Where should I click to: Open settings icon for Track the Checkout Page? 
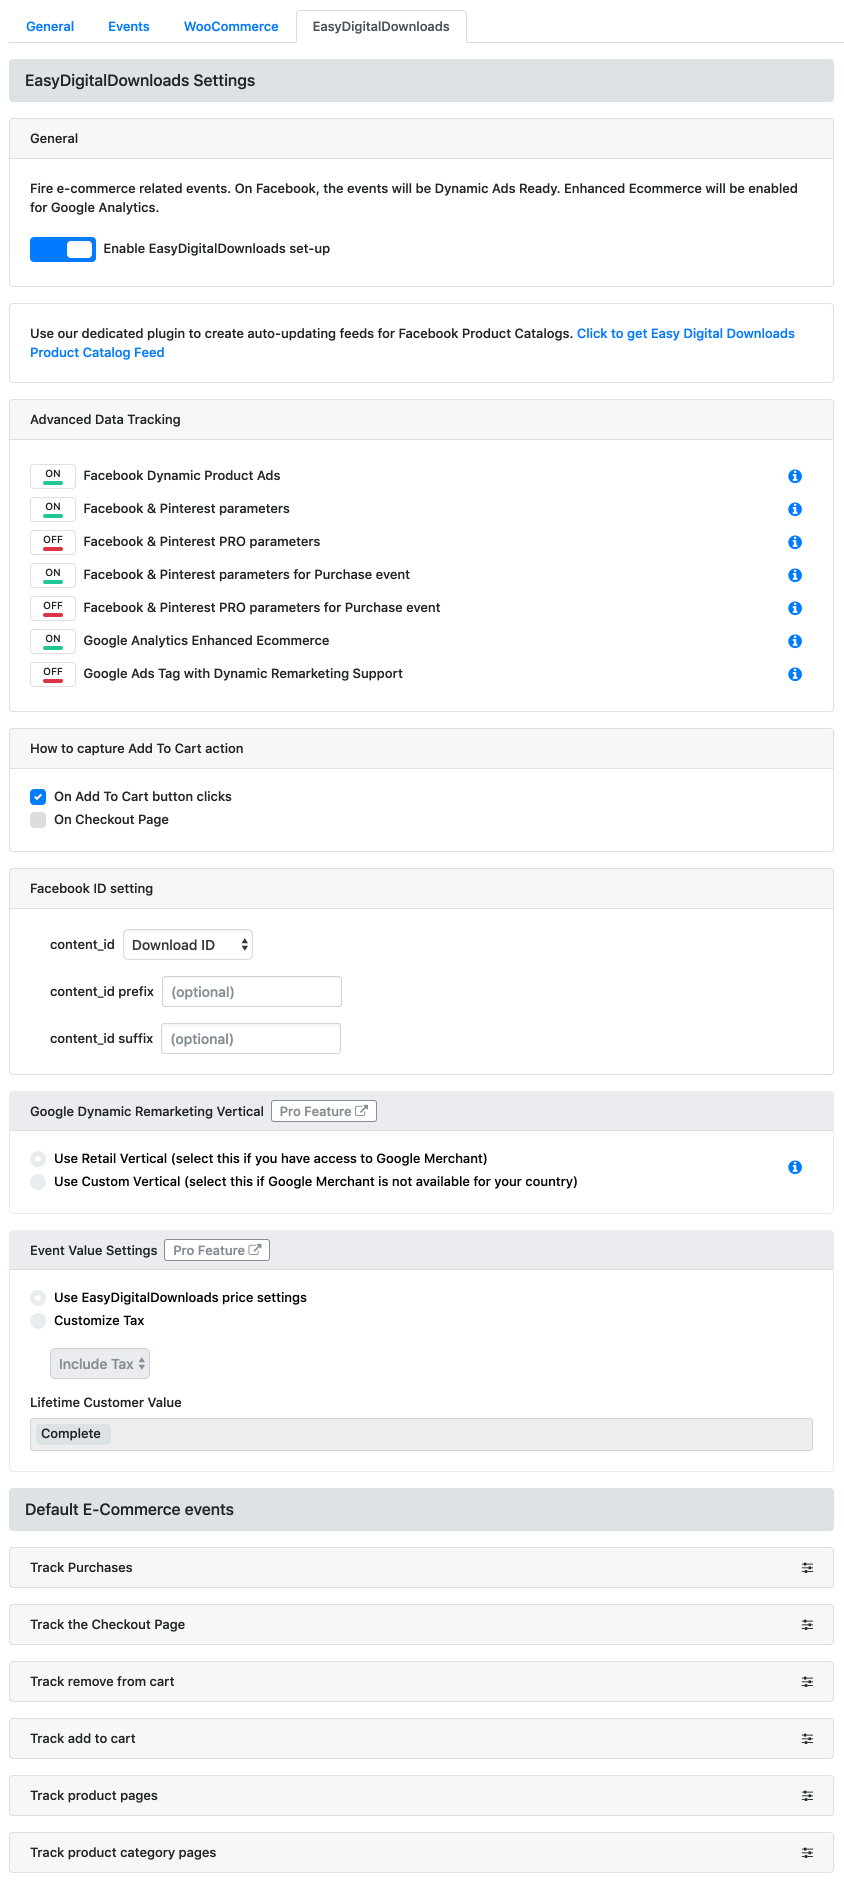807,1625
